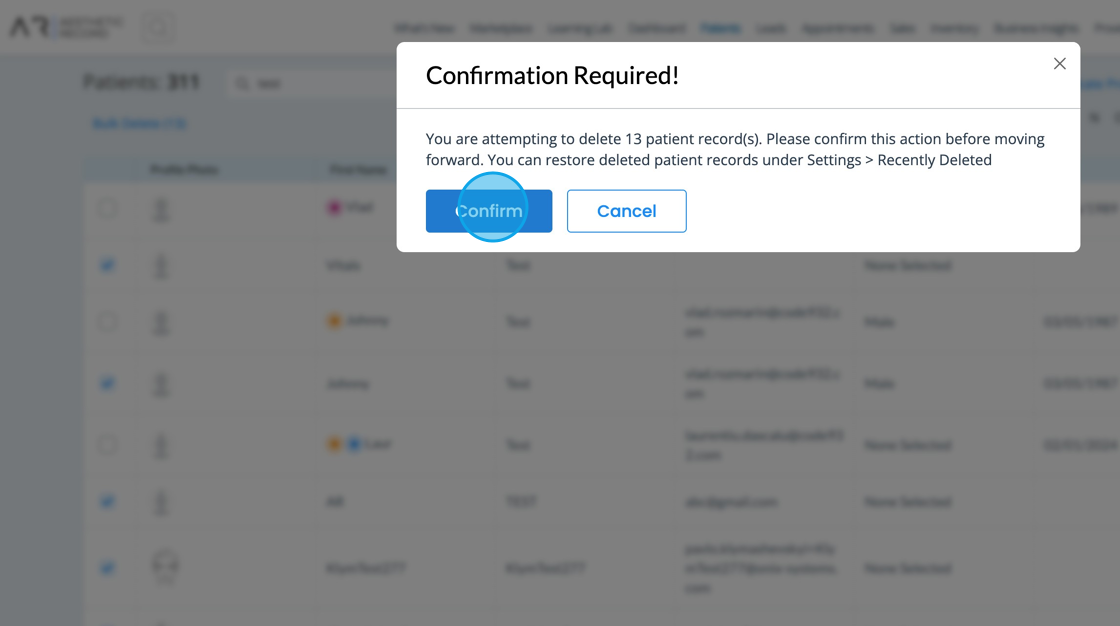Open the Inventory section in top navigation
The width and height of the screenshot is (1120, 626).
point(954,29)
